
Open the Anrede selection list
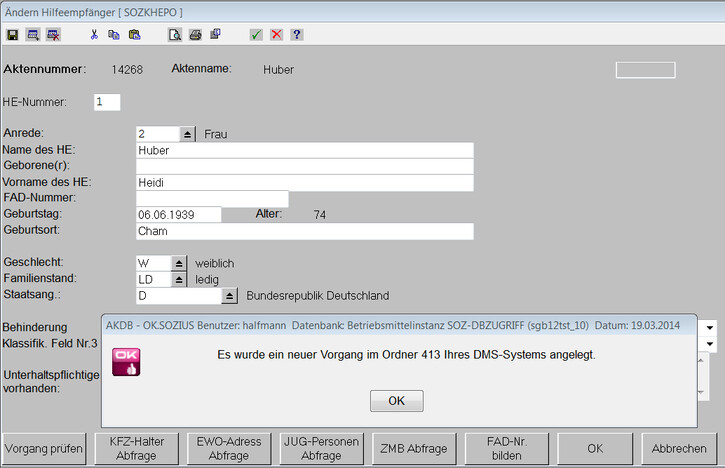coord(188,134)
